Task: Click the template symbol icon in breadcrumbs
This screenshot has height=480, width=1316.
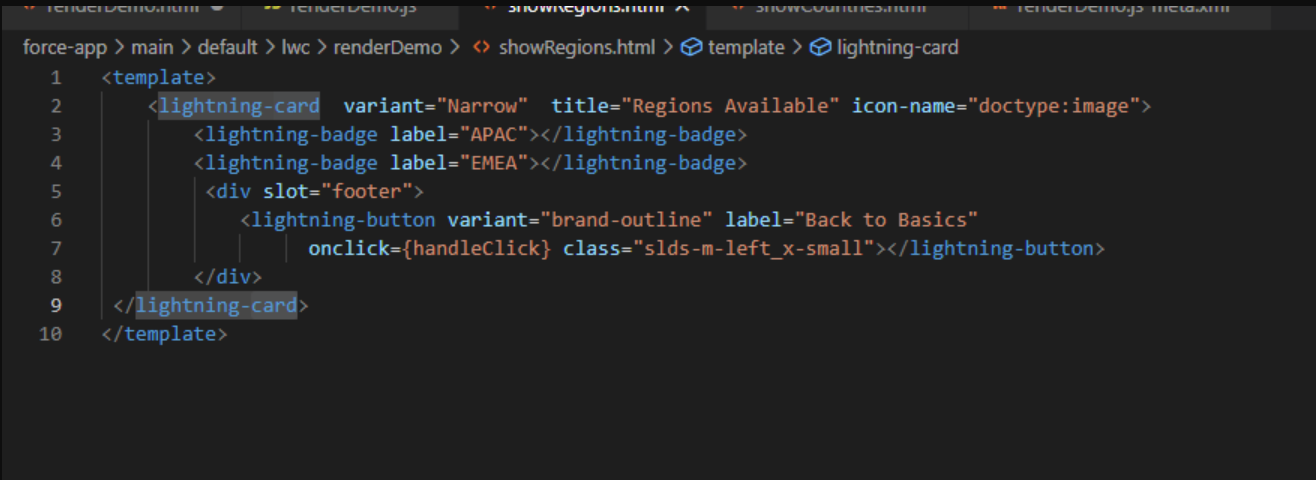Action: point(692,47)
